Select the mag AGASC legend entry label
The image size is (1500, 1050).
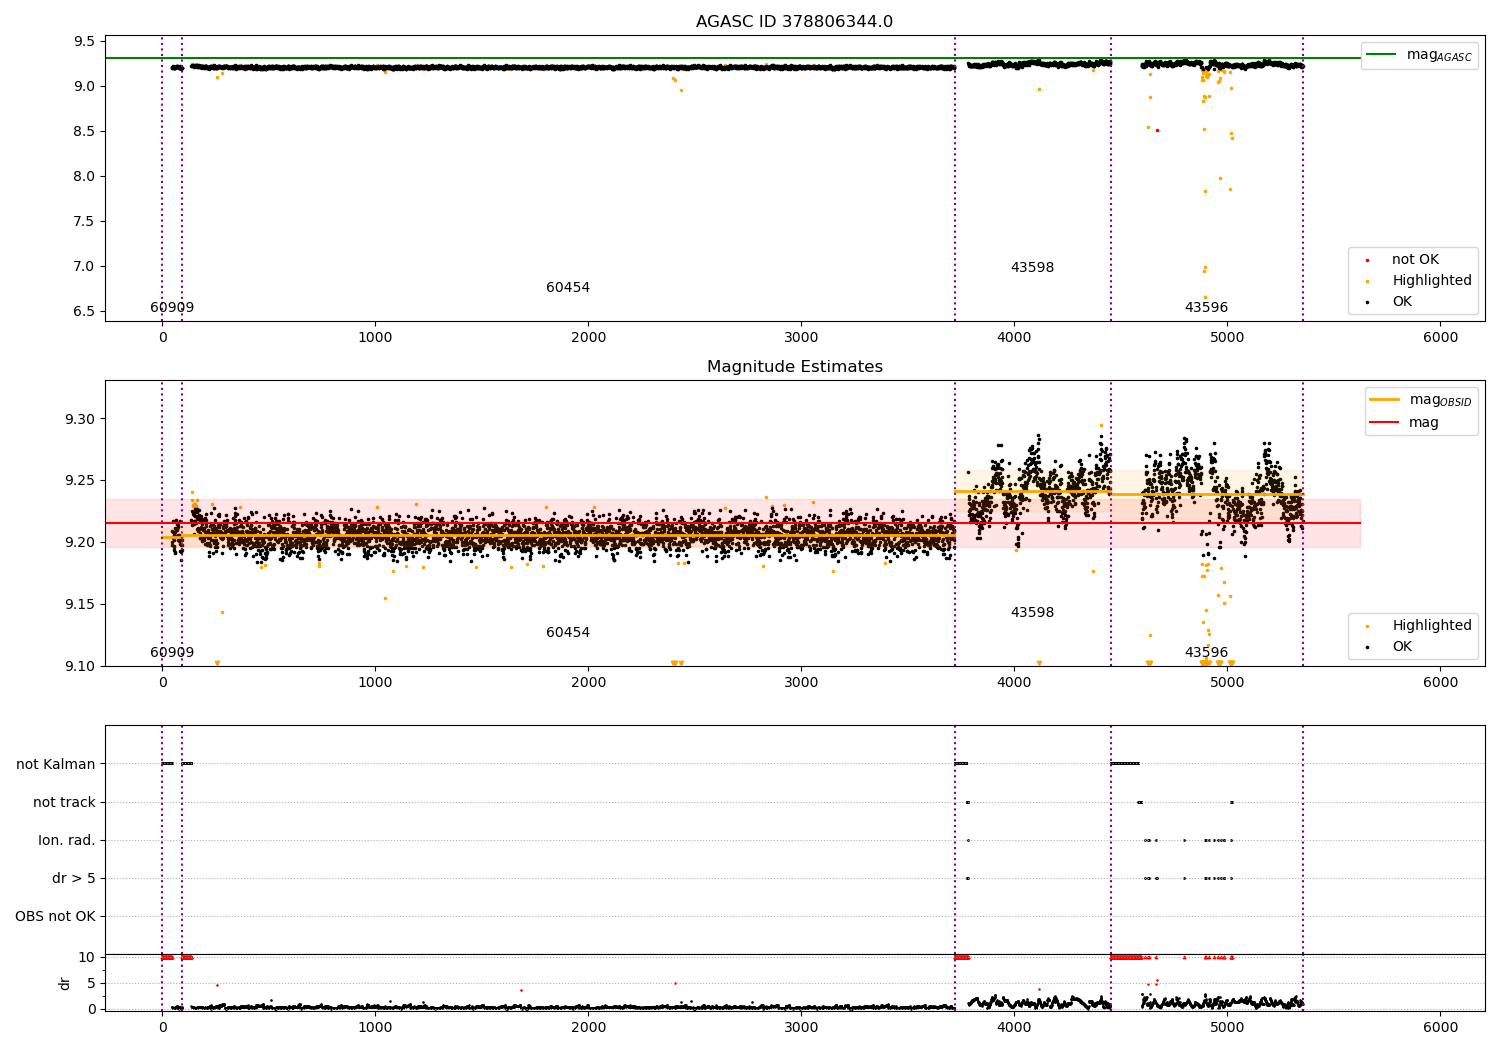pyautogui.click(x=1439, y=55)
